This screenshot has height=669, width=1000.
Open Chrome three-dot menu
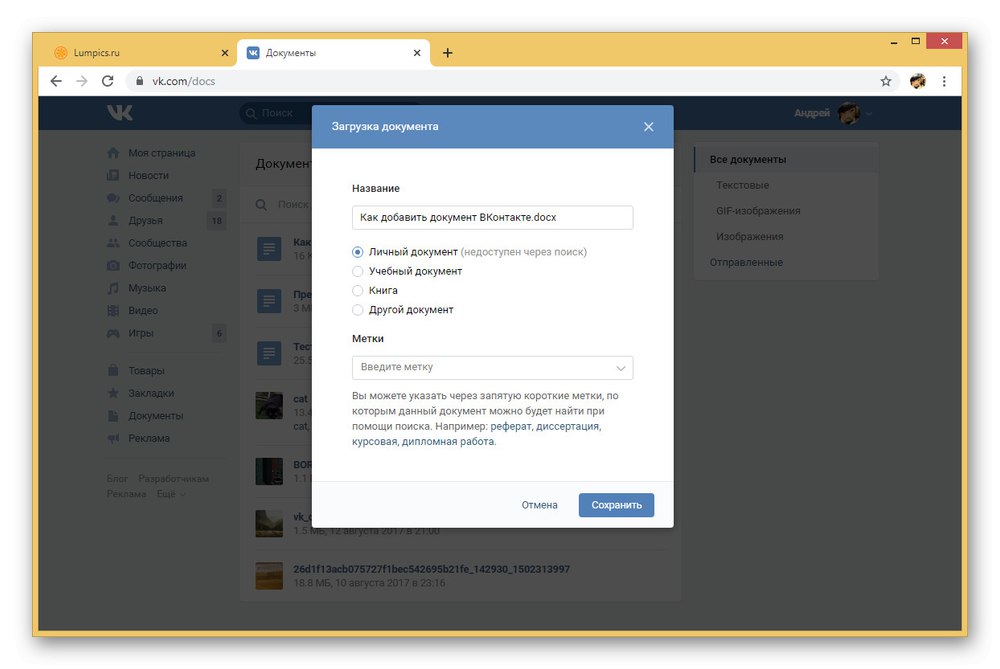pos(945,81)
